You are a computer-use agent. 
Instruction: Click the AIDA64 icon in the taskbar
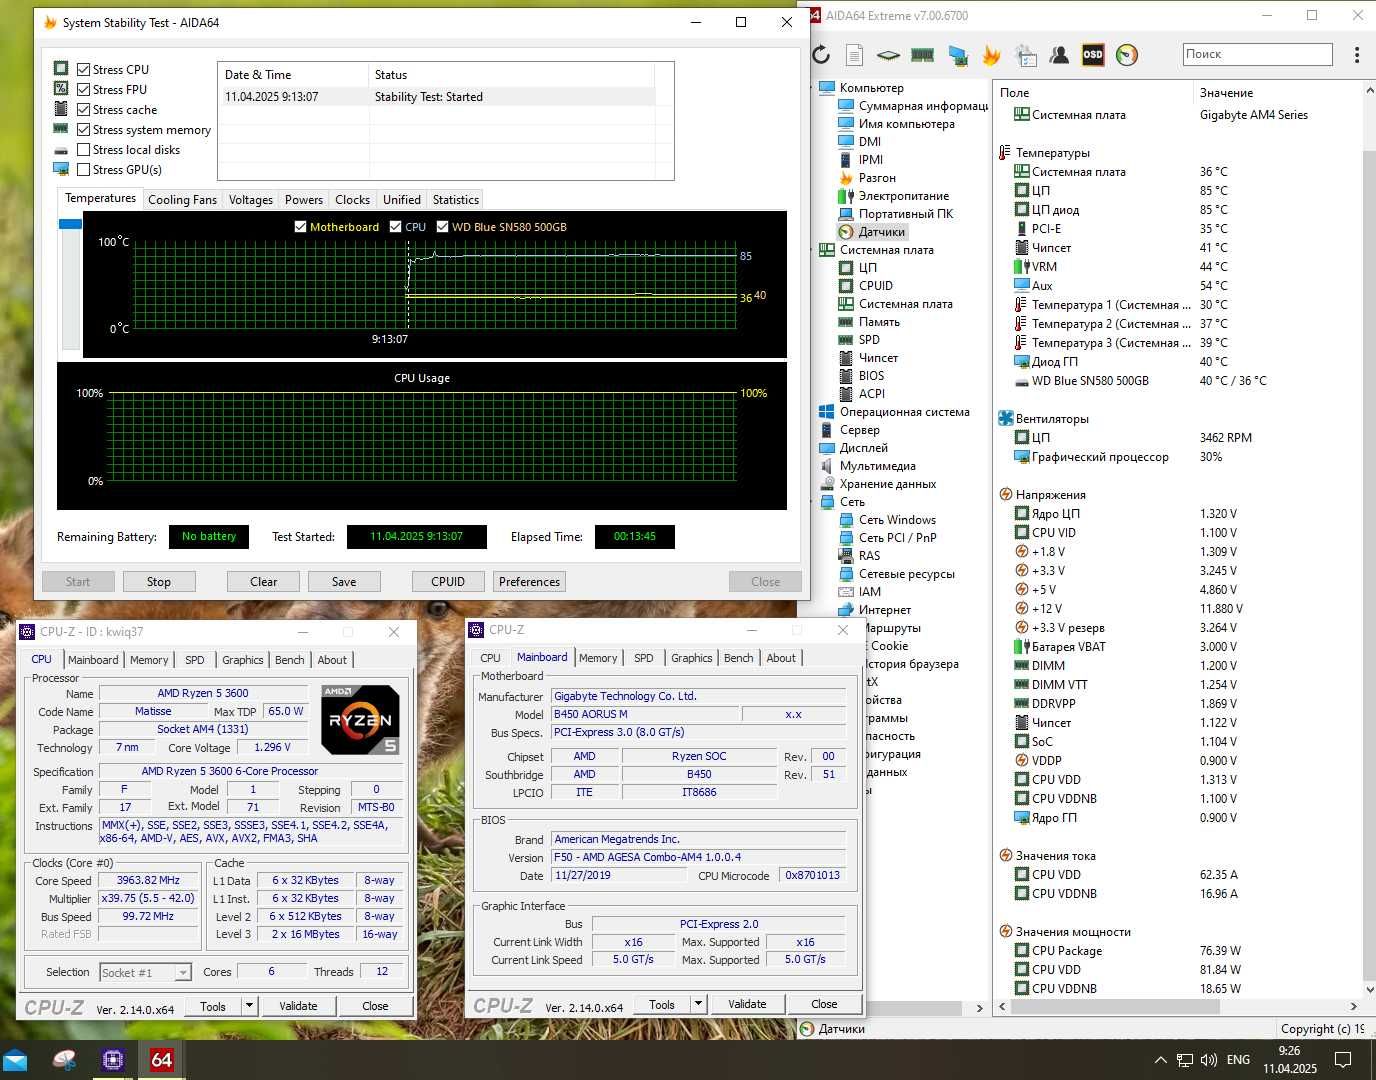coord(161,1059)
